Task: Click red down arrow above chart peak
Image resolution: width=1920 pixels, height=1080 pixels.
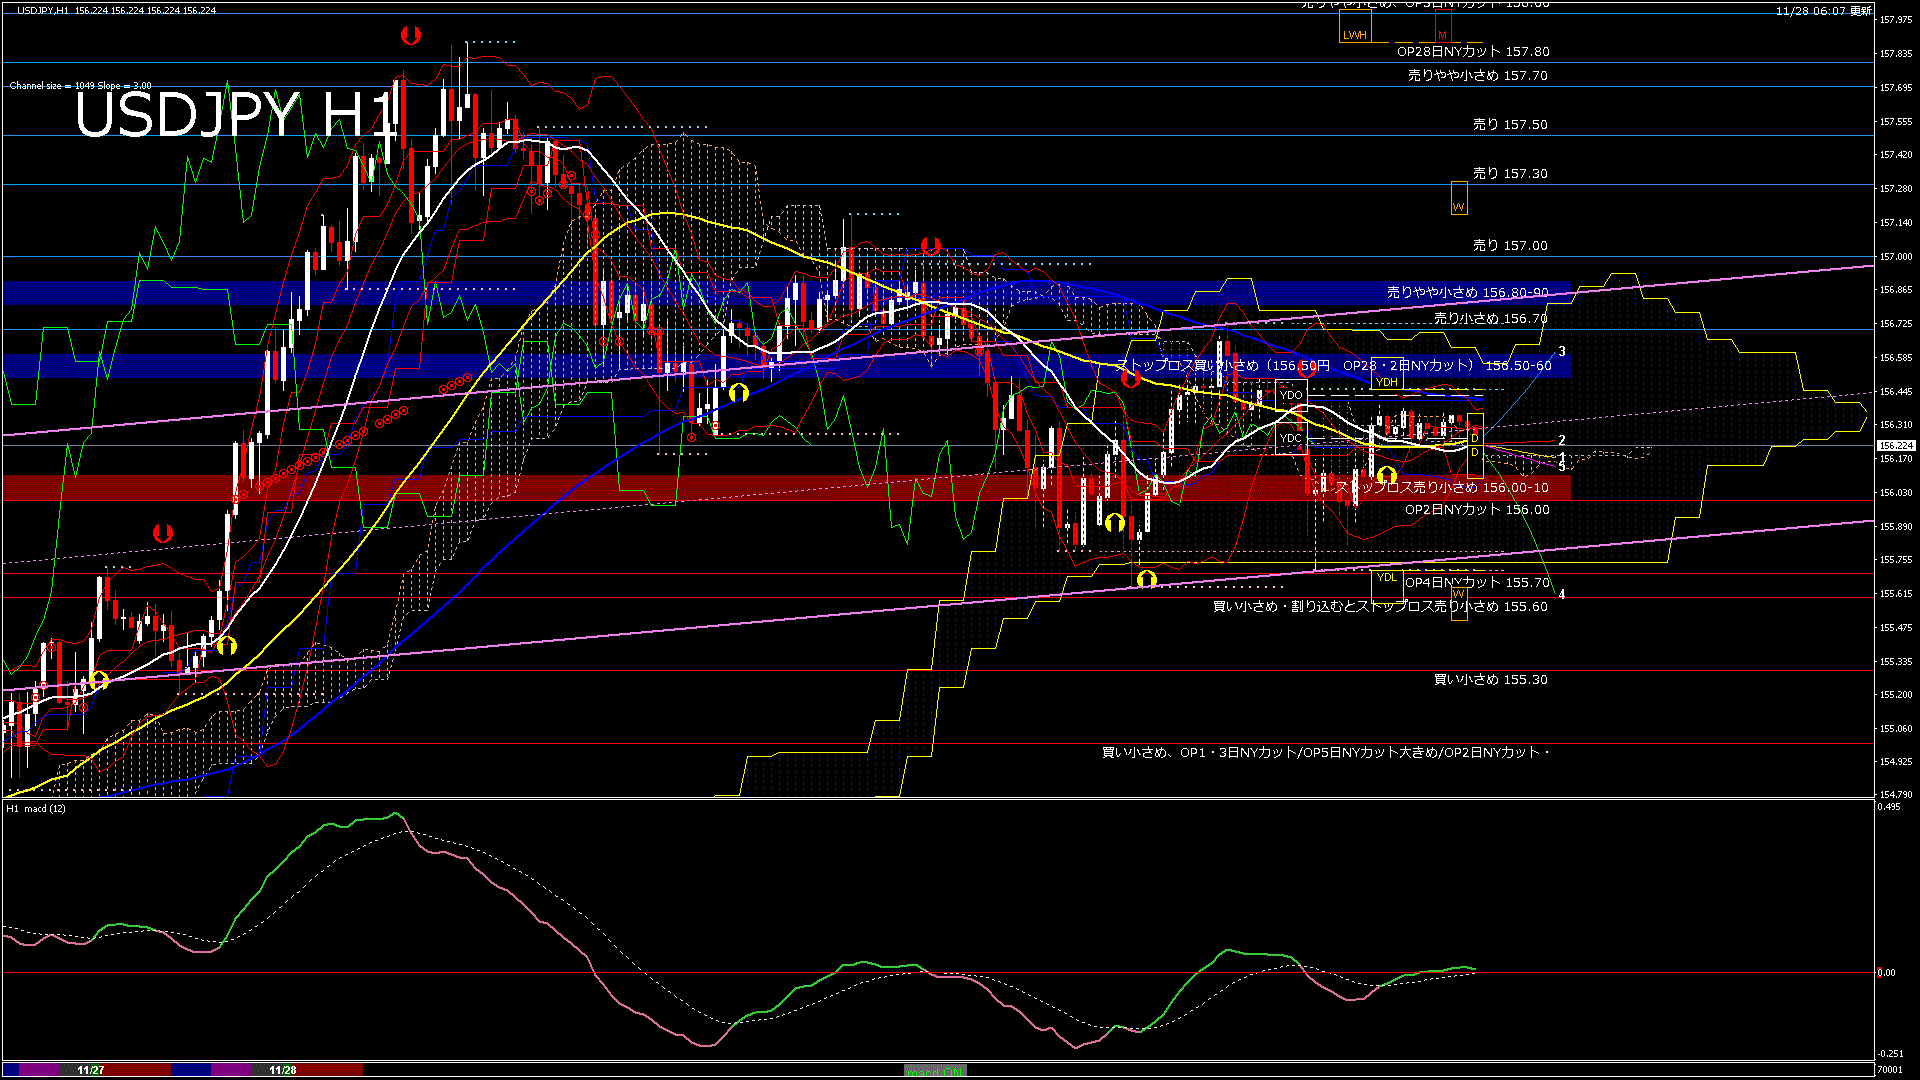Action: coord(410,35)
